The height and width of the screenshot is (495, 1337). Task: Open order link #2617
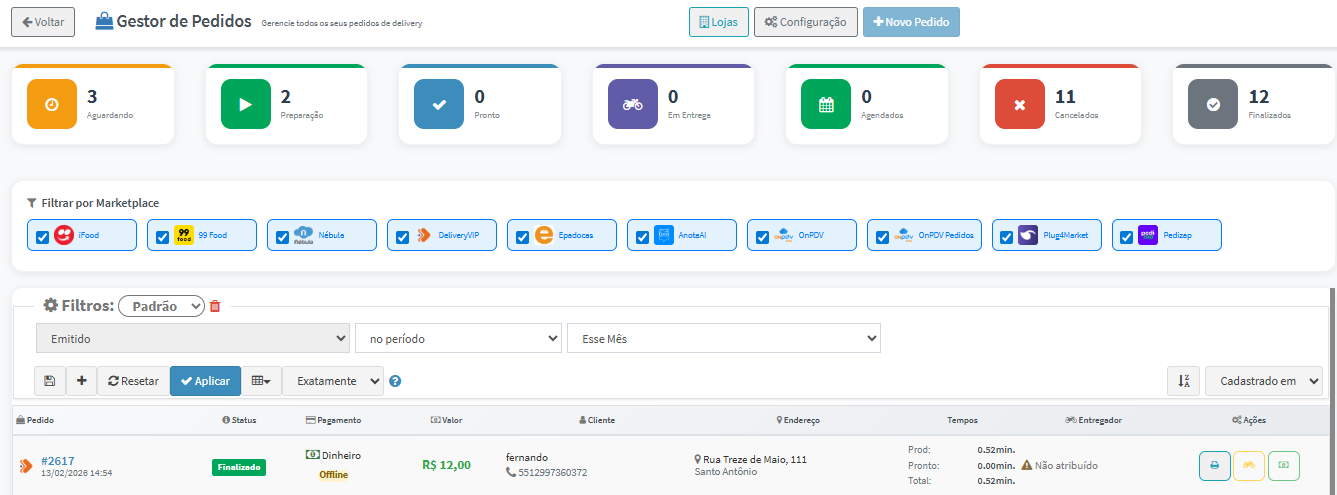pyautogui.click(x=58, y=461)
